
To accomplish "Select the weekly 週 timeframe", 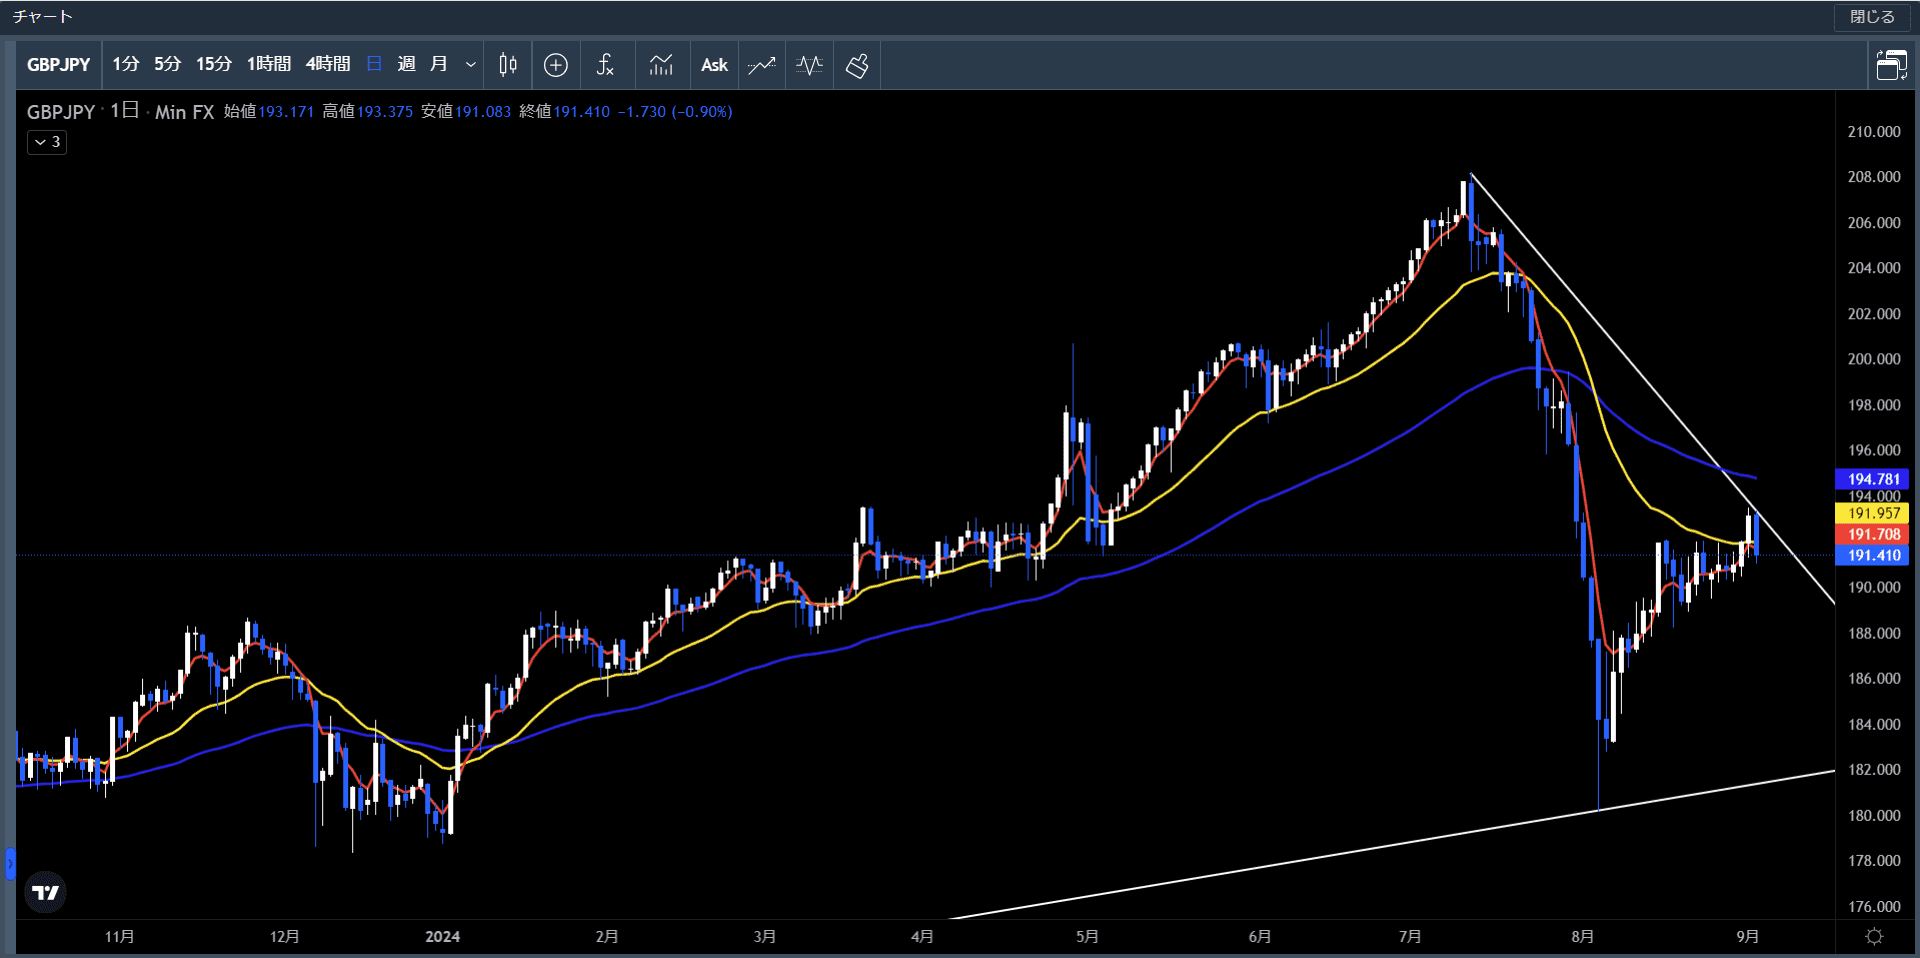I will click(406, 64).
